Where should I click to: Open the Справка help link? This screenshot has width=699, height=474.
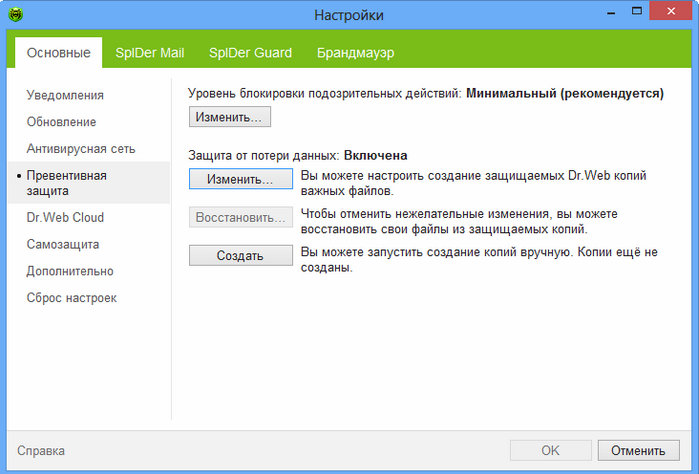click(x=41, y=451)
